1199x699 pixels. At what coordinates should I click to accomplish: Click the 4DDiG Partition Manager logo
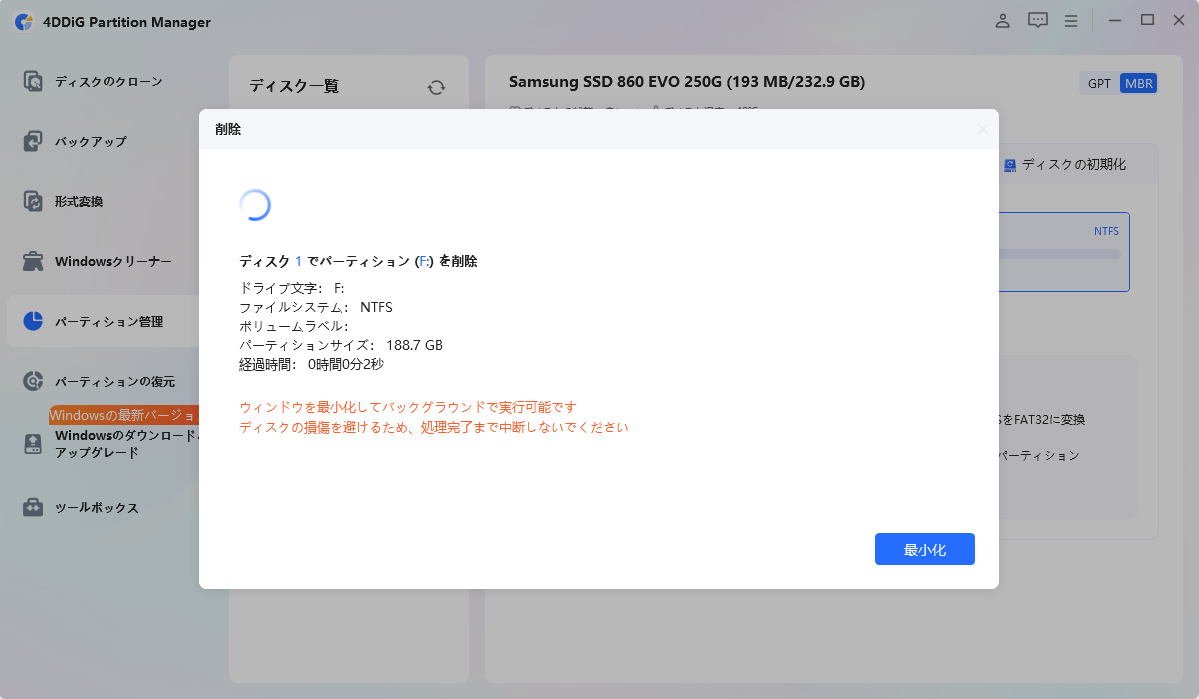(24, 22)
